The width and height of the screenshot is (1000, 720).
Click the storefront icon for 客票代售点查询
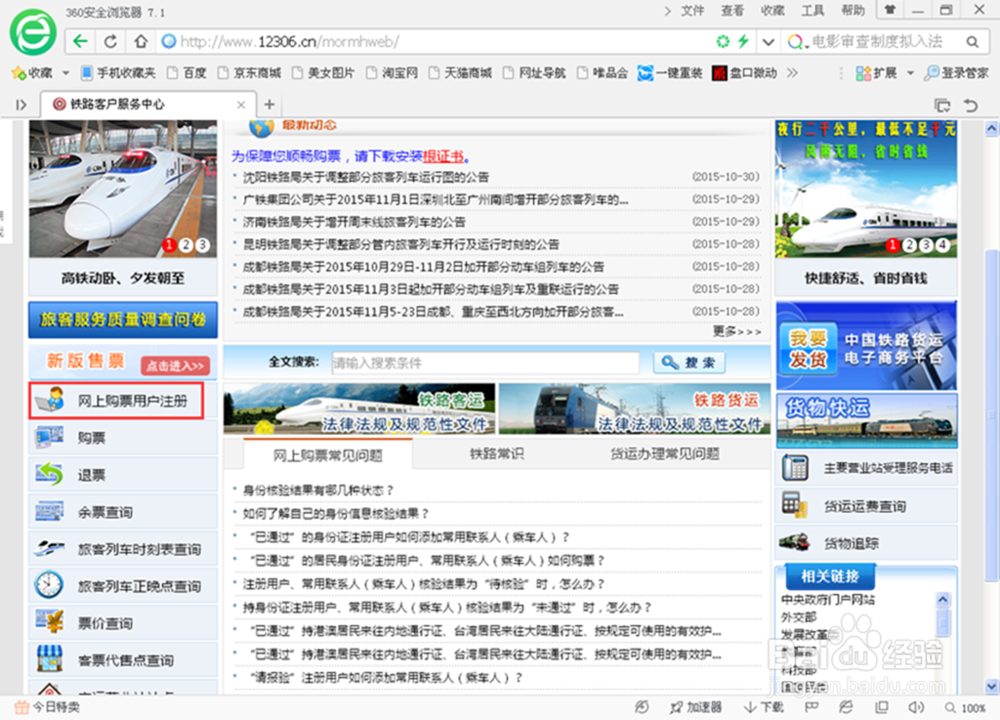pos(50,659)
